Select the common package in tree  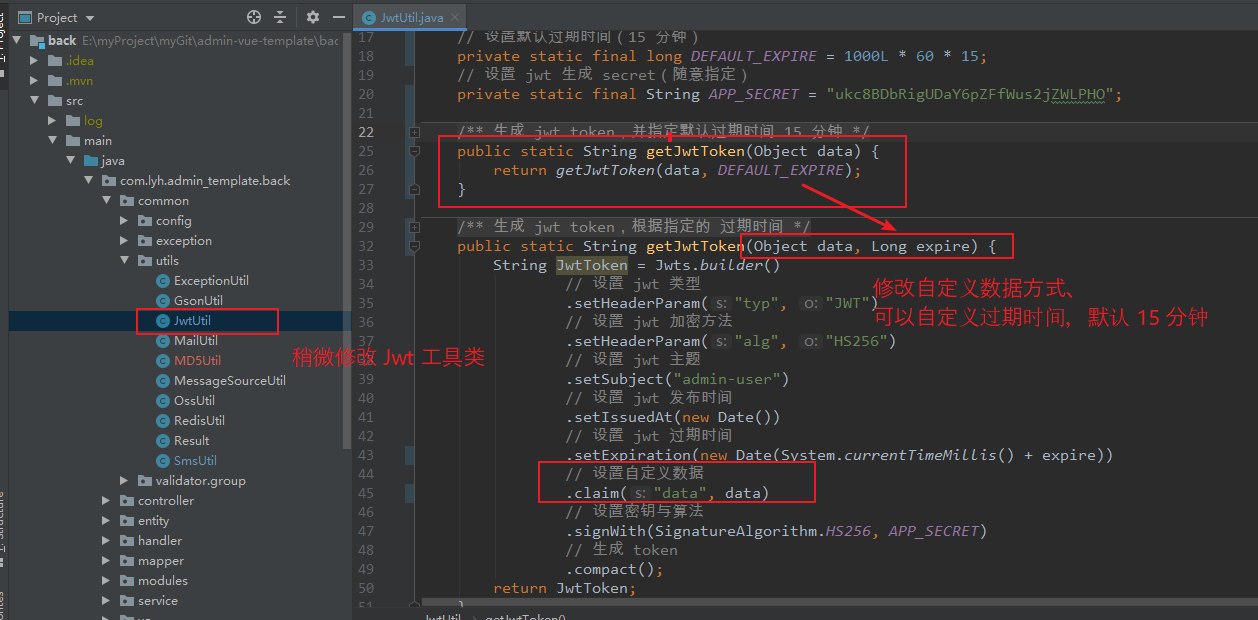coord(163,201)
